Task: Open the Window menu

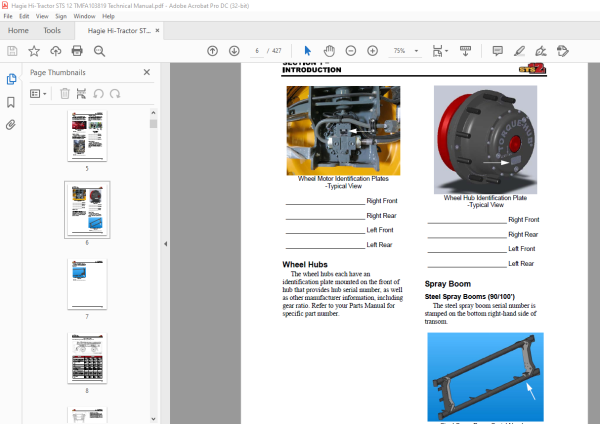Action: 84,16
